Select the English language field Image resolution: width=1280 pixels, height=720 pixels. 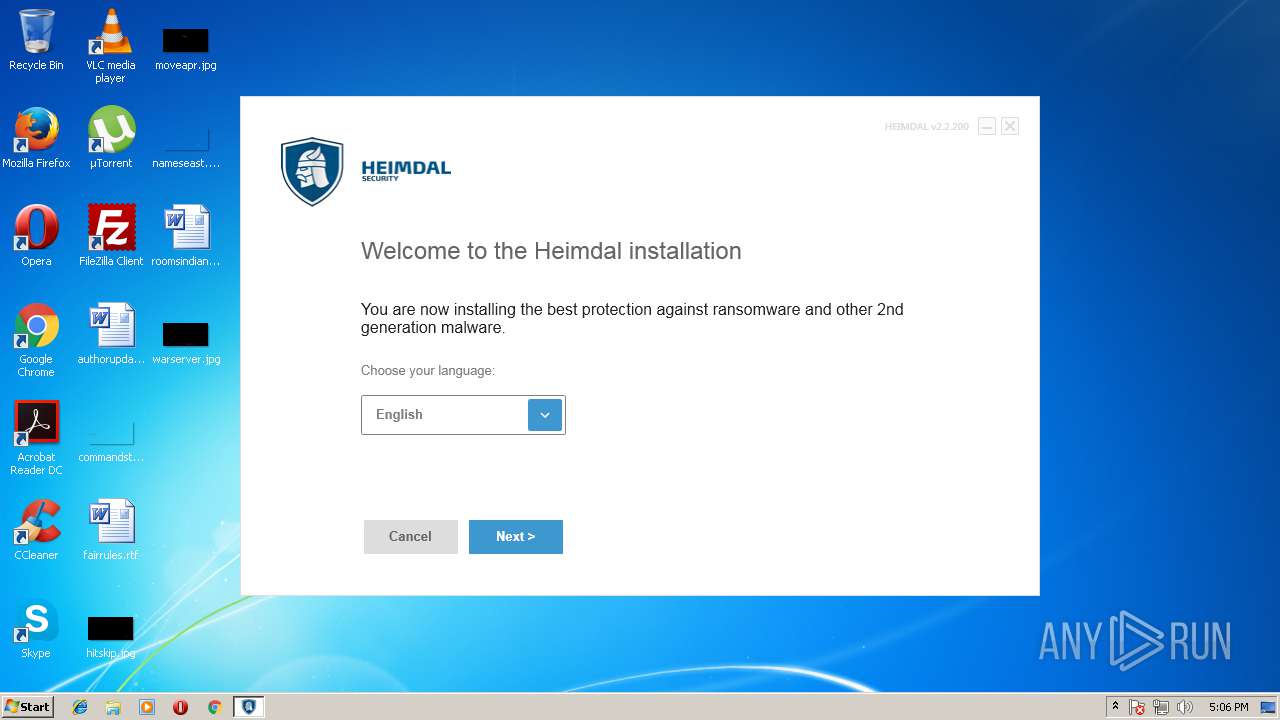pyautogui.click(x=463, y=415)
